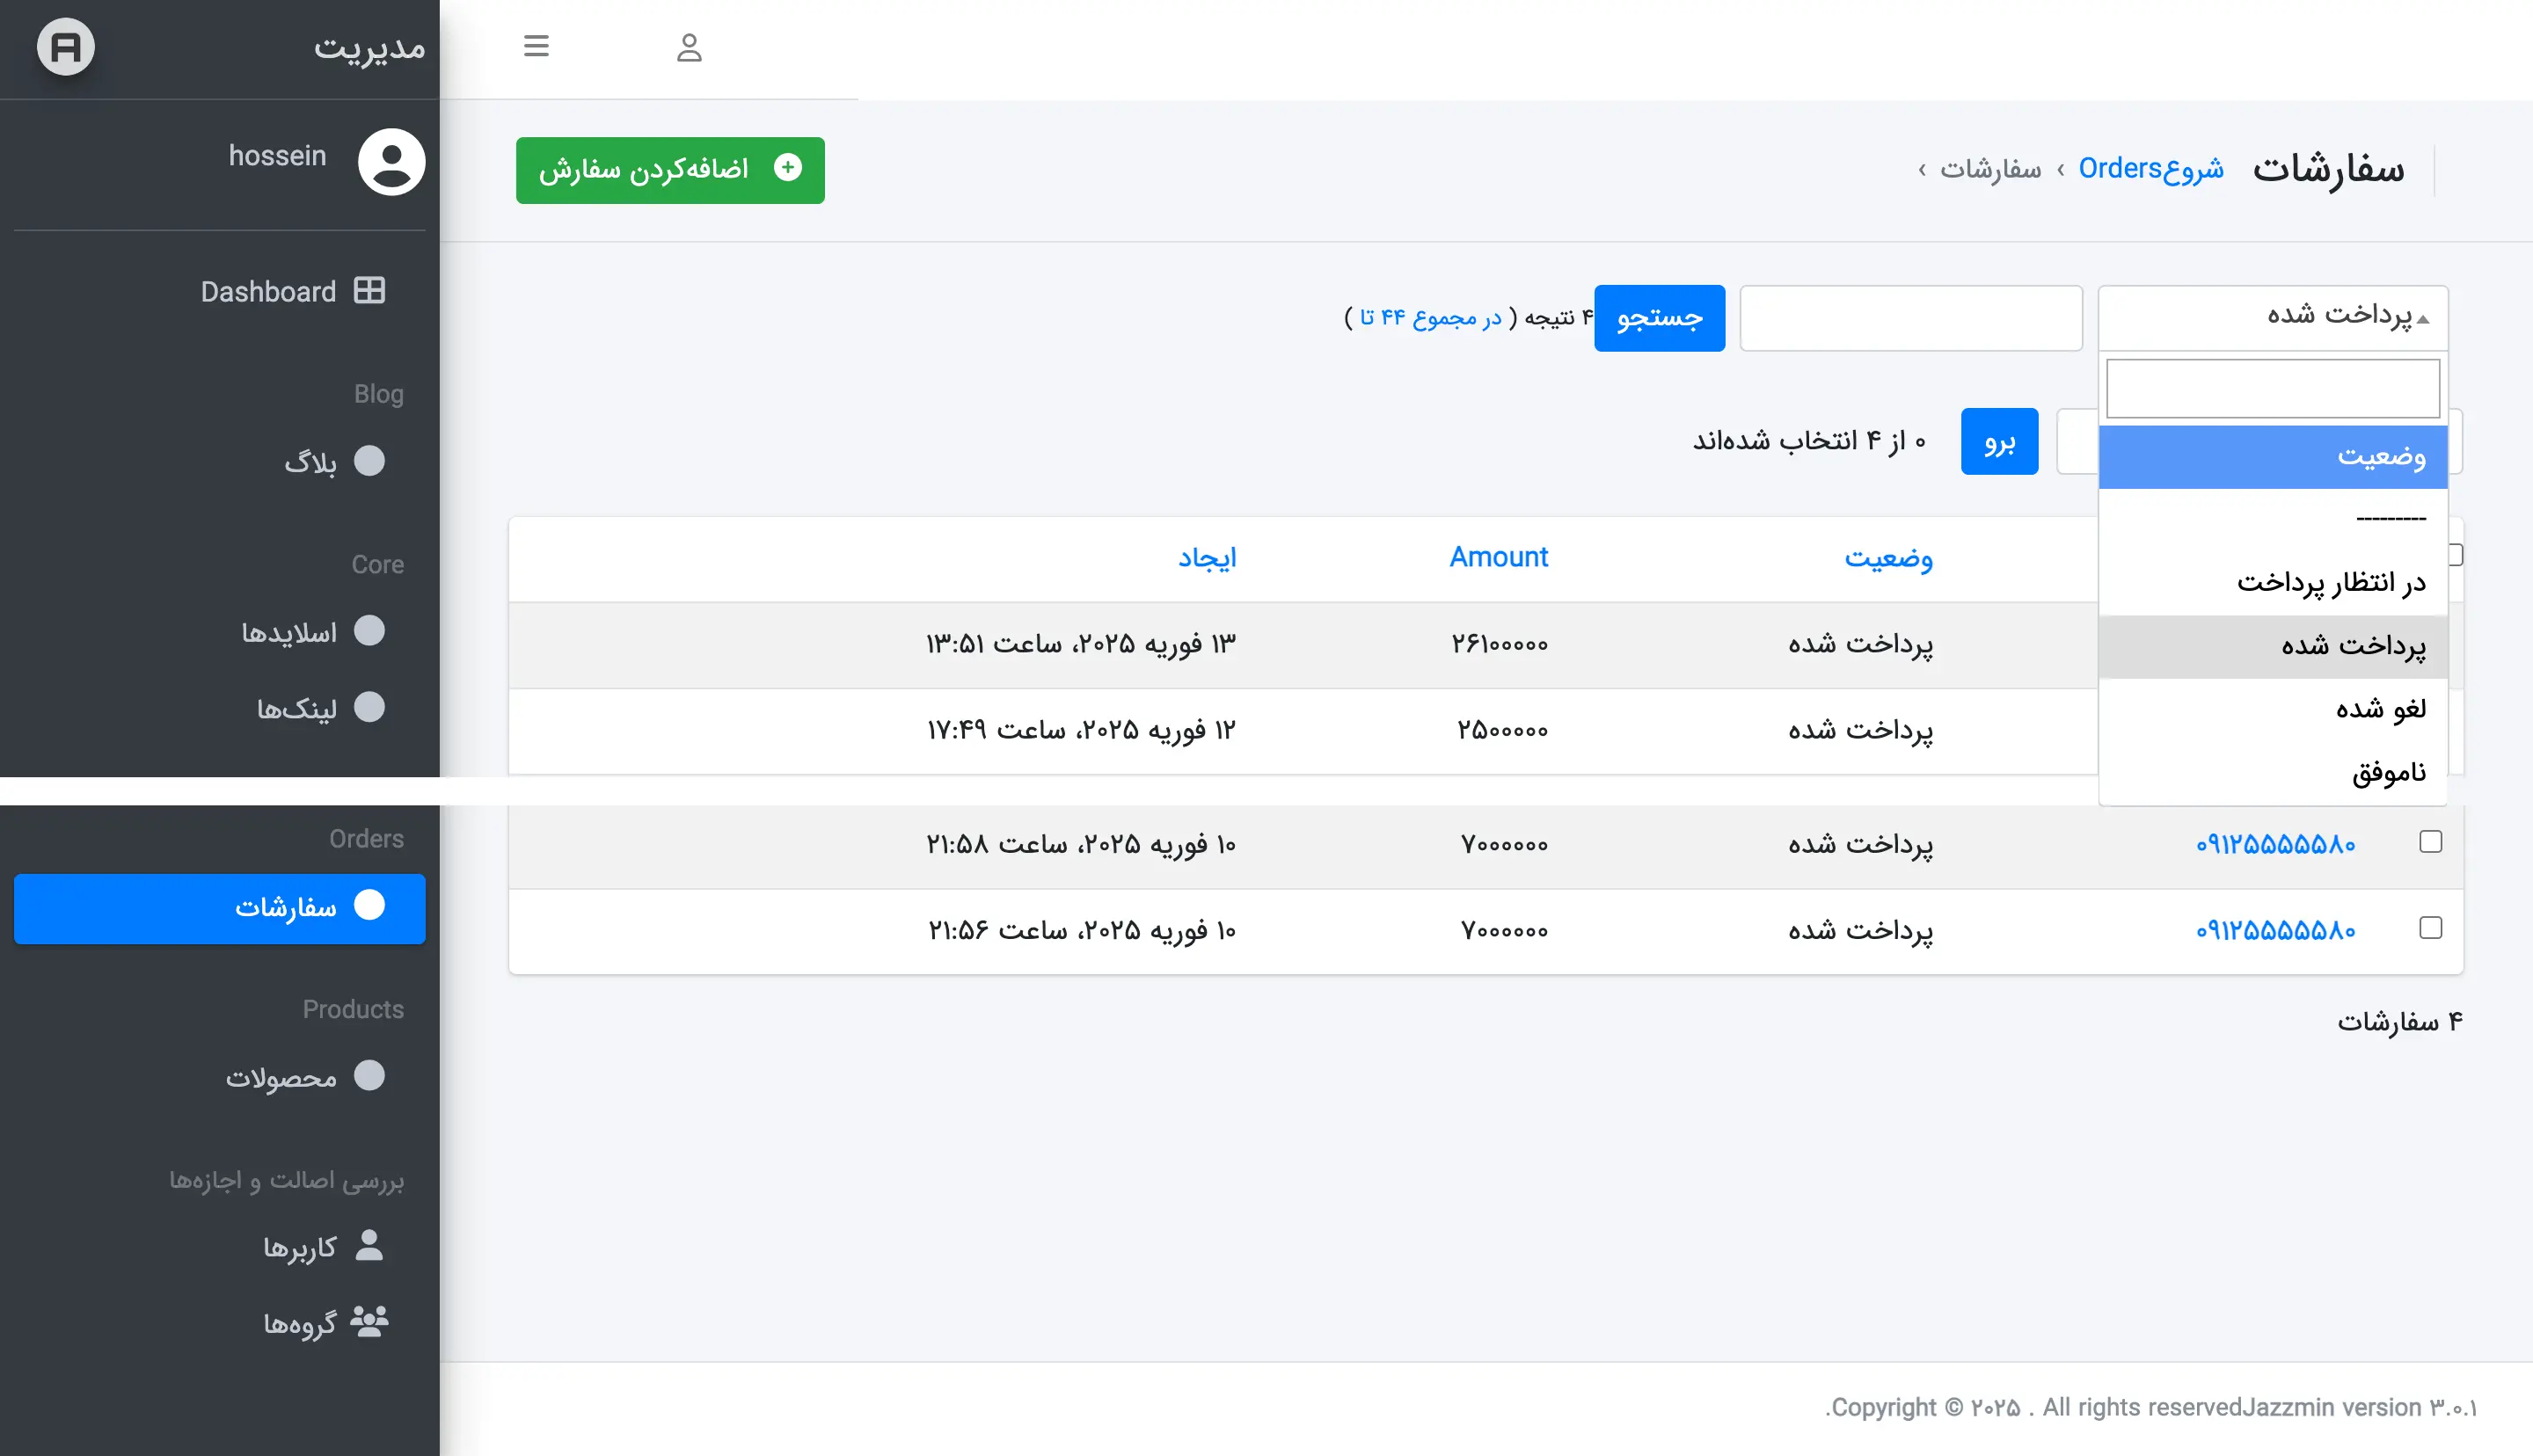Open phone link in ۲۱:۵۸ order row
Image resolution: width=2533 pixels, height=1456 pixels.
coord(2275,845)
